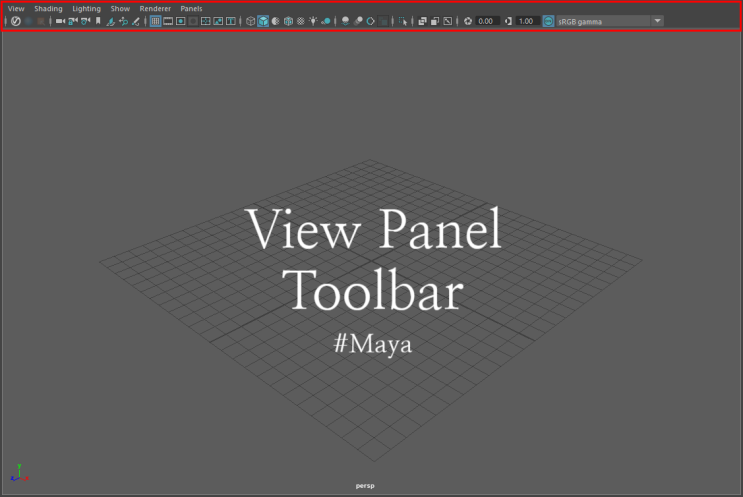Toggle the safe title display
The image size is (743, 497).
point(231,21)
